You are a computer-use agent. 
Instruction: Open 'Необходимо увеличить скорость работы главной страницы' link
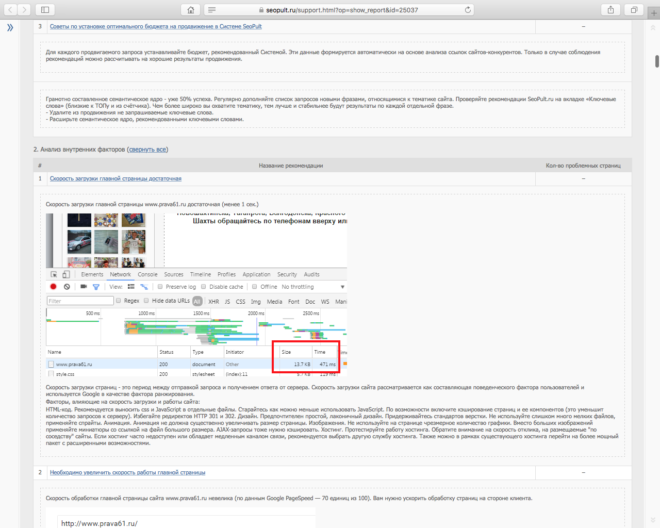pos(126,470)
